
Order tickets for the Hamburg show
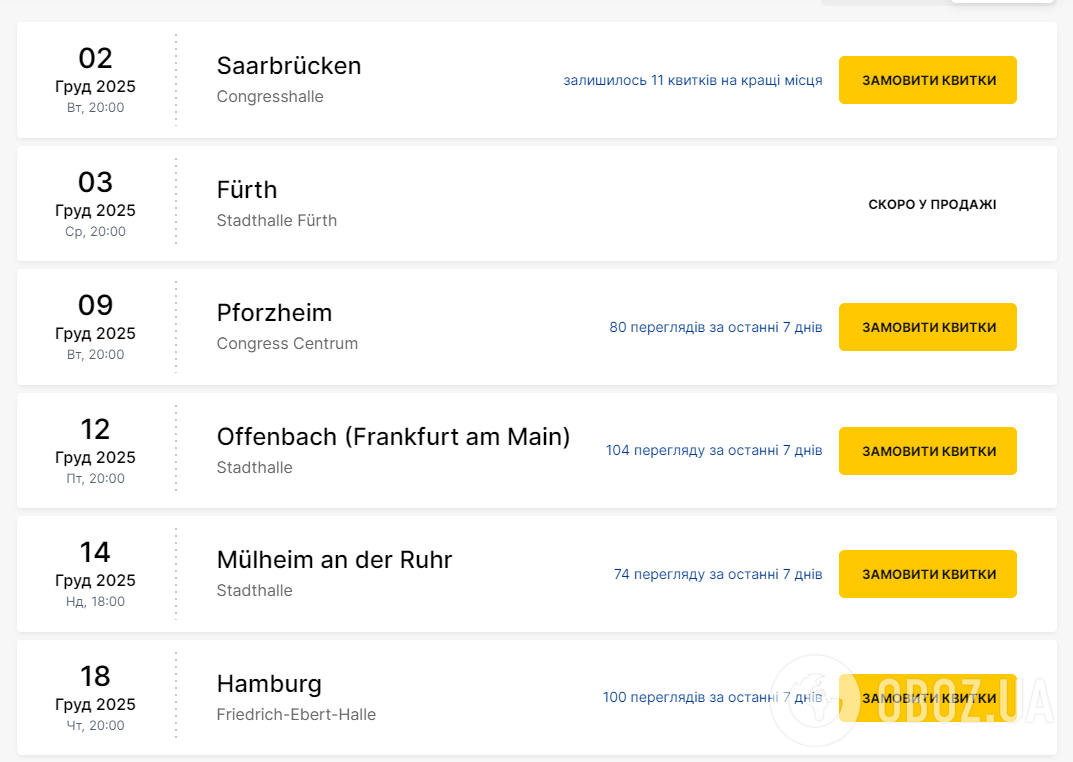coord(927,697)
